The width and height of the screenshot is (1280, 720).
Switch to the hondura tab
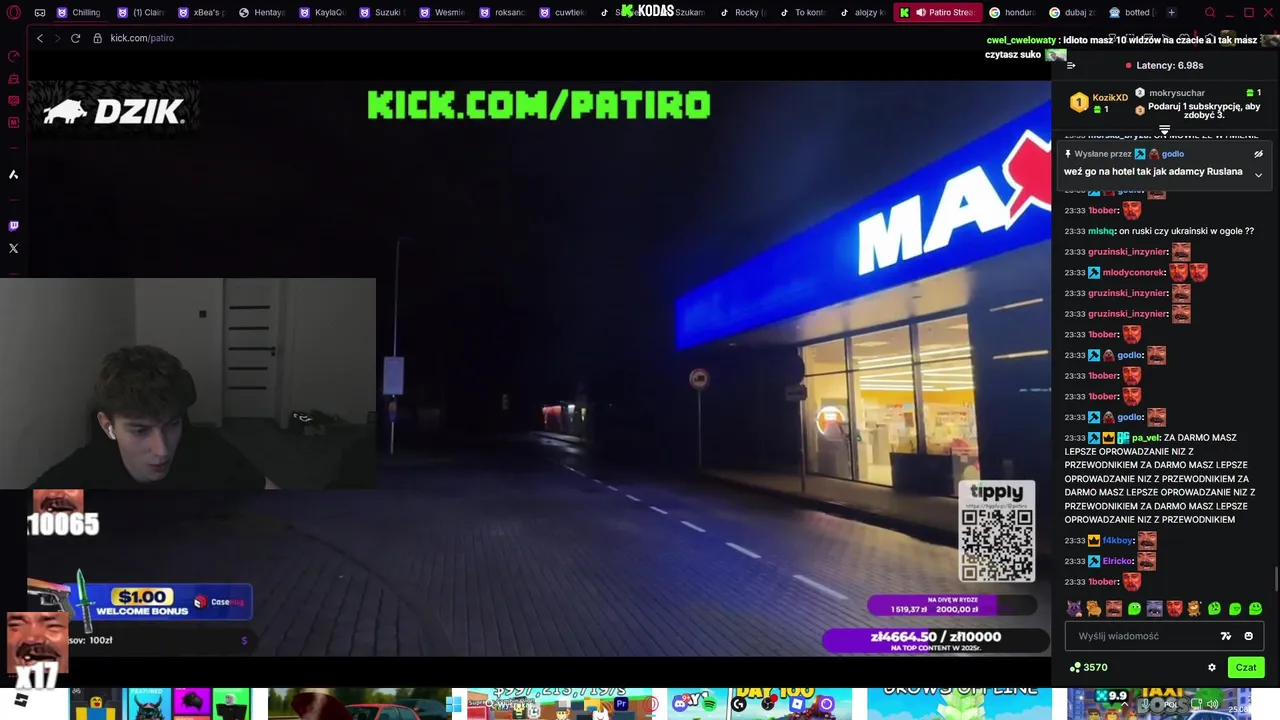[x=1013, y=12]
